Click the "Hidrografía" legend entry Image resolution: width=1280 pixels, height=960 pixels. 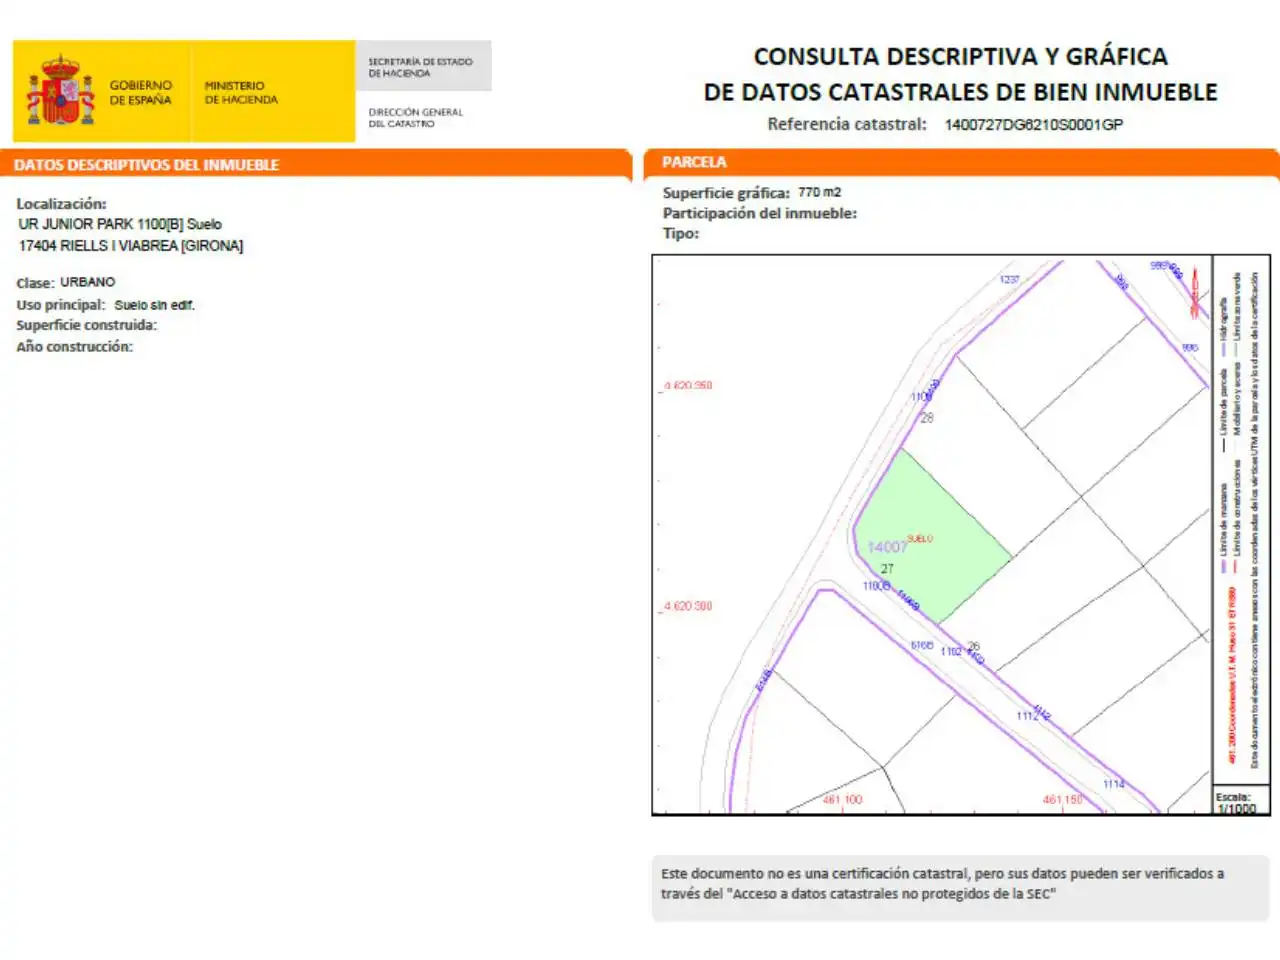click(x=1223, y=327)
